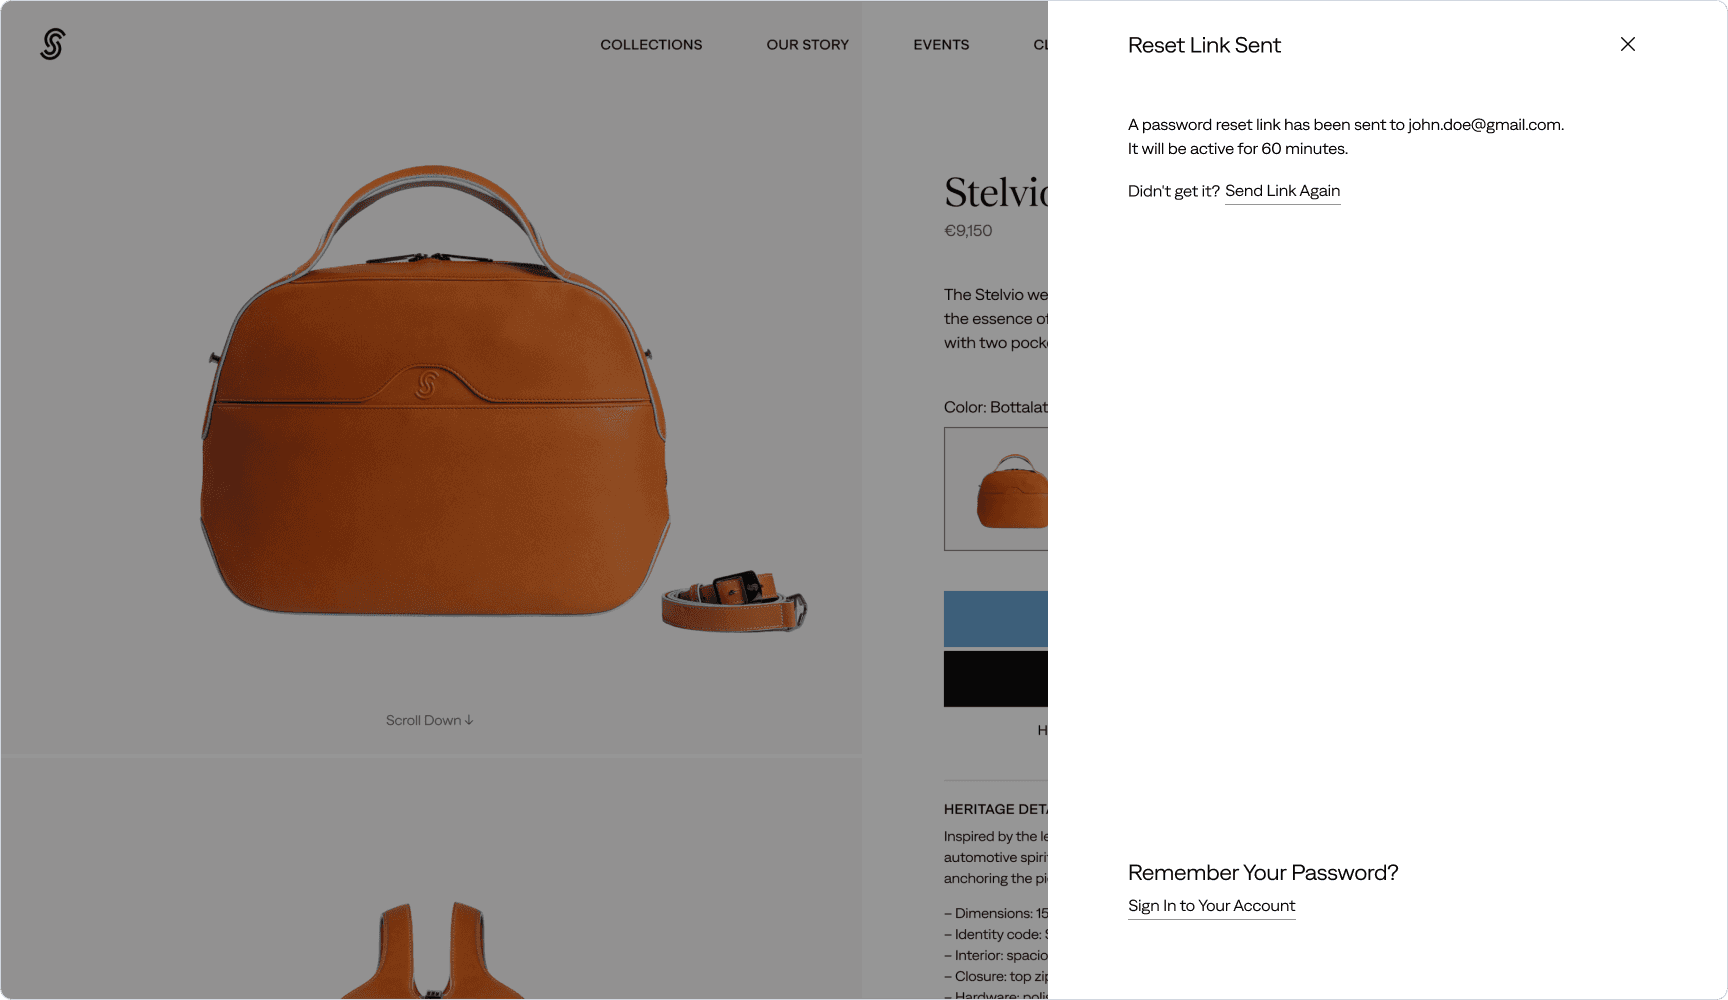
Task: Go to the Events page
Action: point(941,45)
